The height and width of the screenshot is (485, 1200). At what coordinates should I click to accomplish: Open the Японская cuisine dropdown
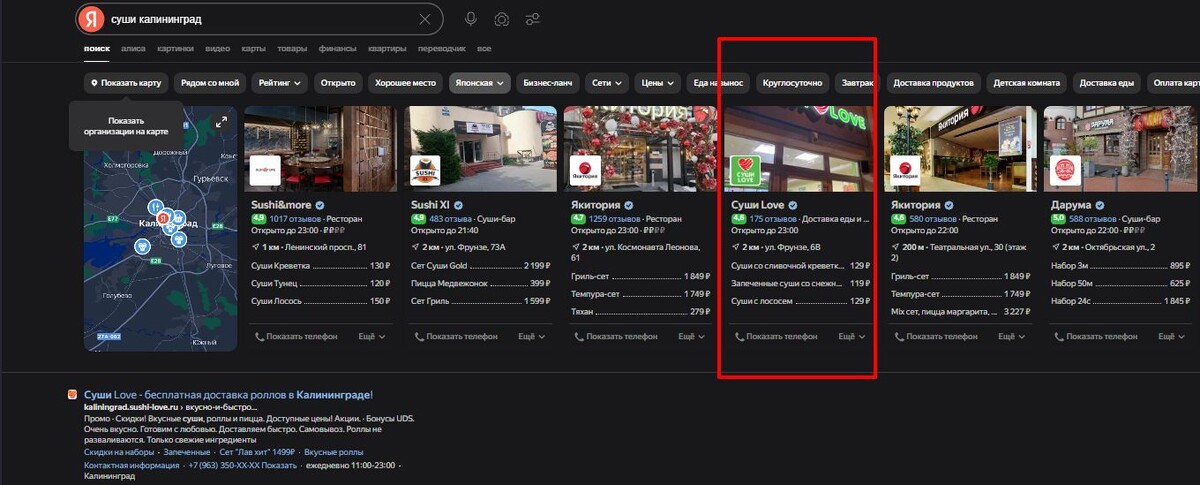(x=480, y=83)
